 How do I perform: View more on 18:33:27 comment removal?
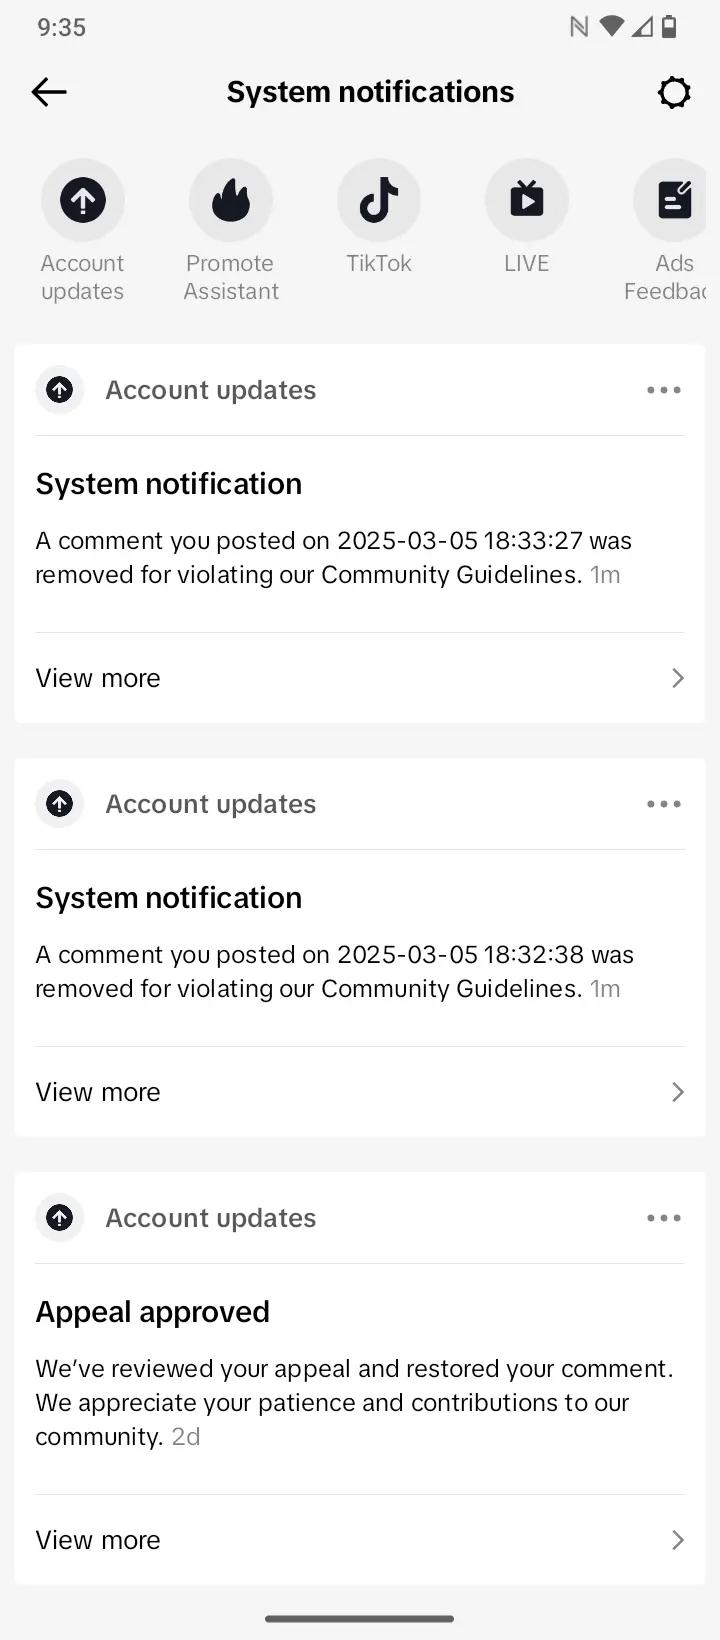[x=360, y=678]
